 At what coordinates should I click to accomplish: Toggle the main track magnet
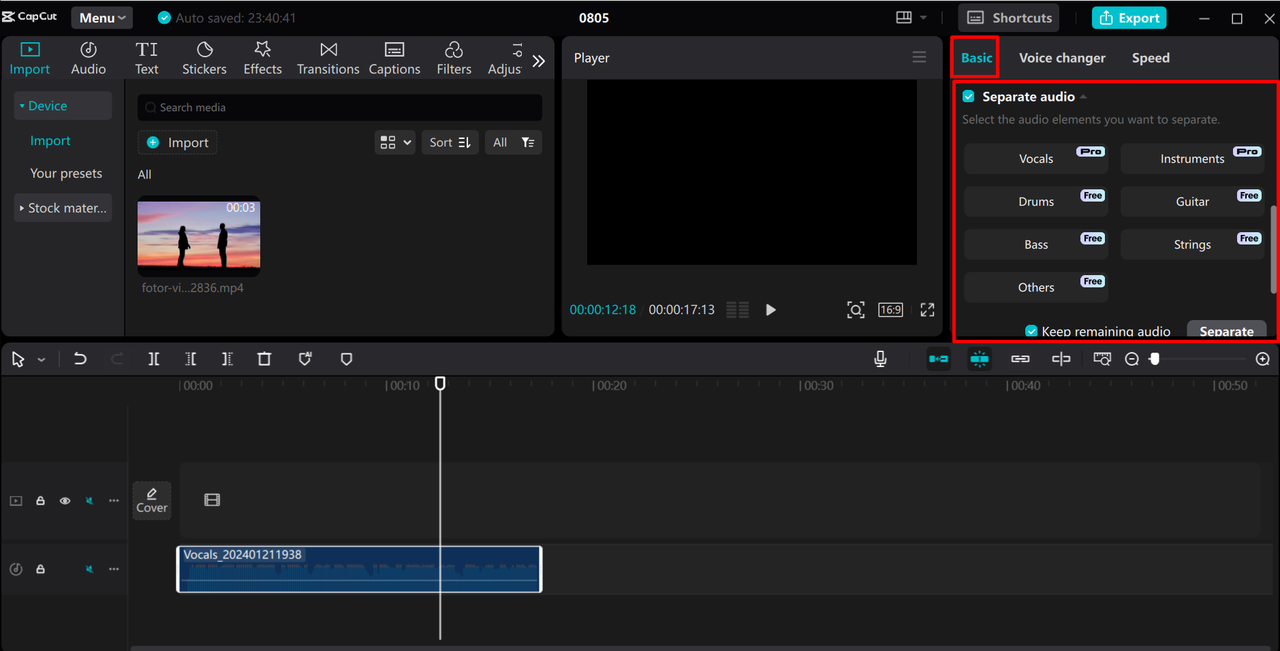pos(938,359)
